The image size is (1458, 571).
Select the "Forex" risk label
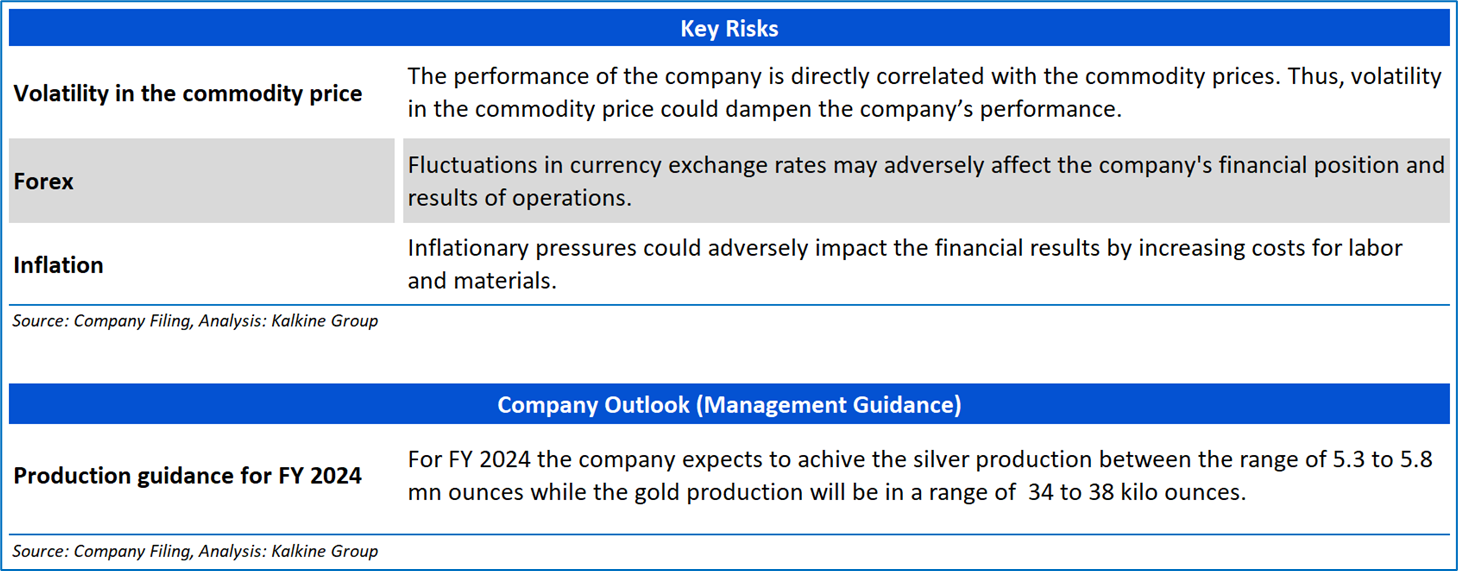tap(44, 181)
